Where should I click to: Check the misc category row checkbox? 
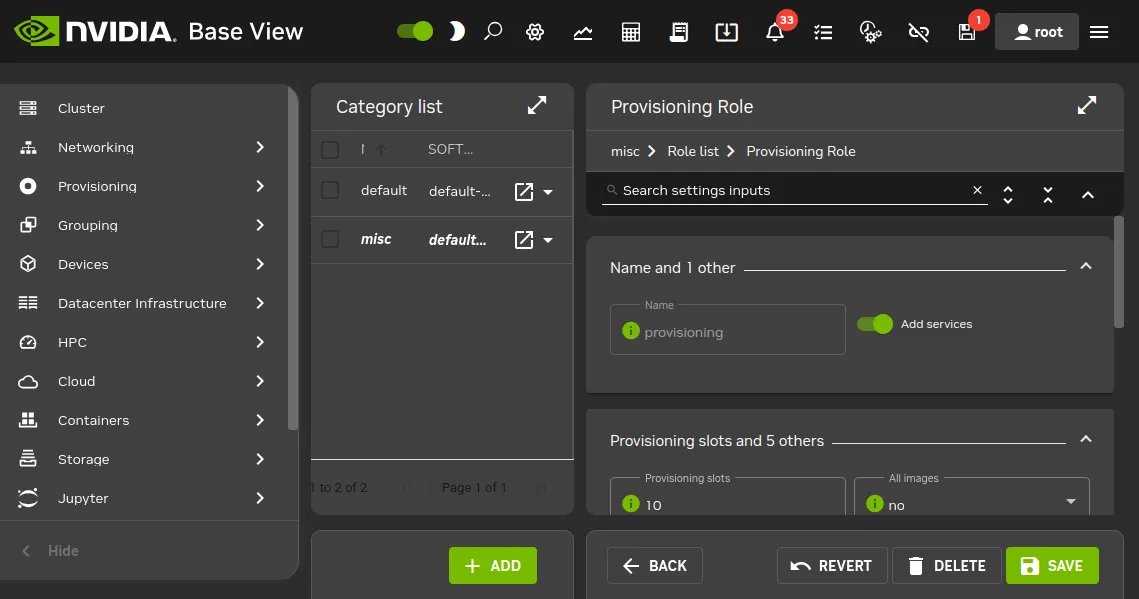tap(330, 239)
